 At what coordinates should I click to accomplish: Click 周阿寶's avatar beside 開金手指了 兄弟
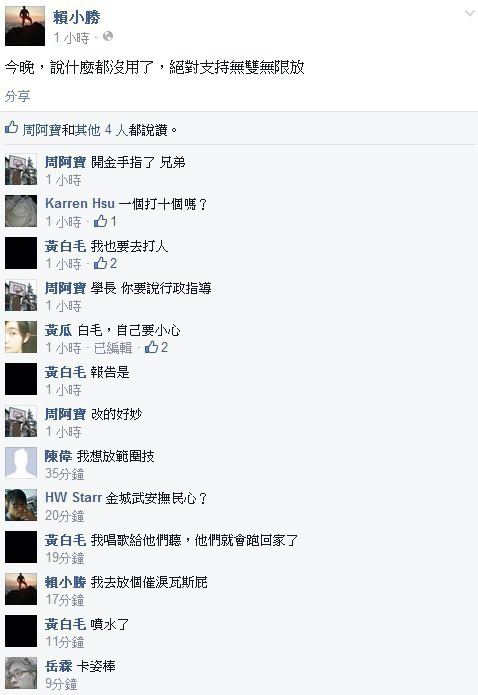click(x=21, y=169)
